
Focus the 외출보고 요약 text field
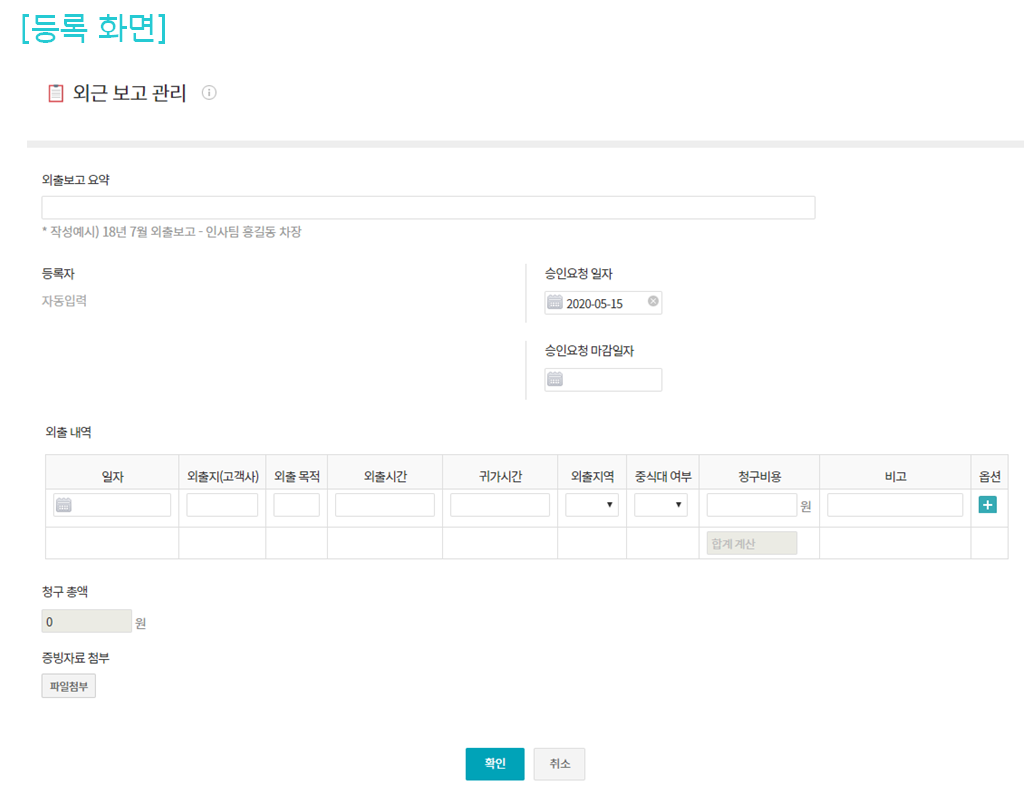pyautogui.click(x=428, y=208)
